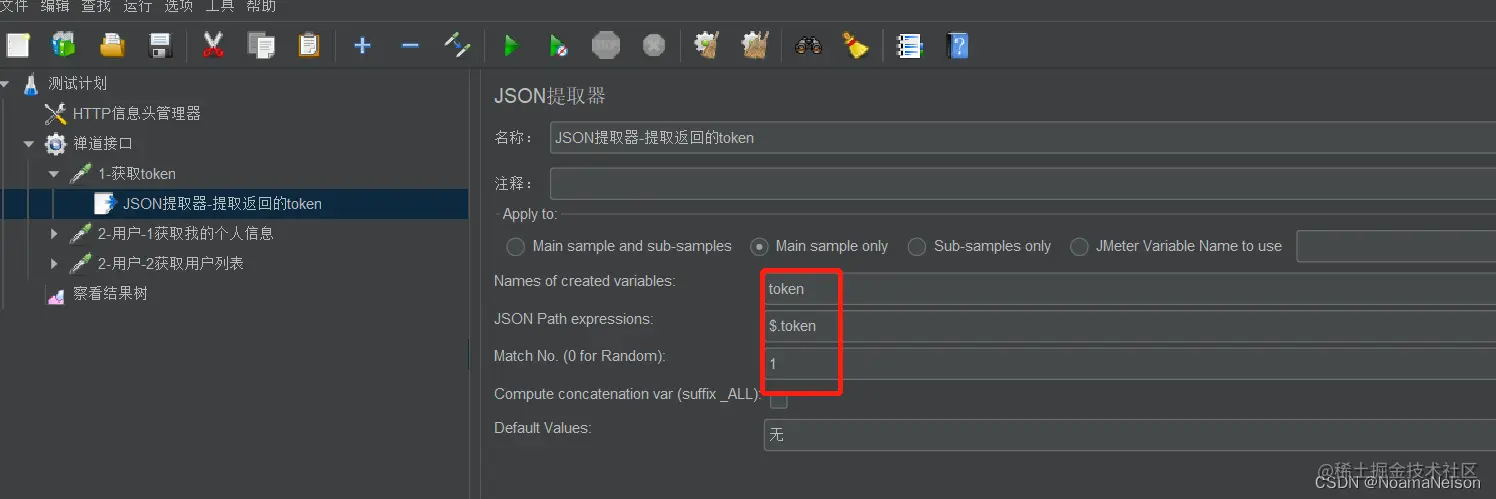Open Help with question mark icon
This screenshot has width=1496, height=499.
point(957,45)
